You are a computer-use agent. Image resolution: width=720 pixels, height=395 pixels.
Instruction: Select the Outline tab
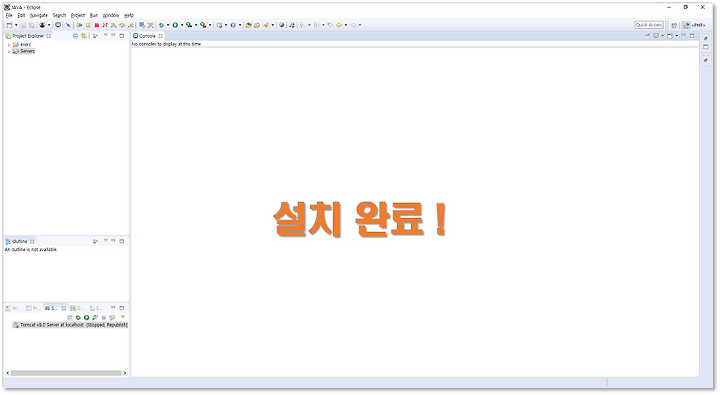point(20,241)
